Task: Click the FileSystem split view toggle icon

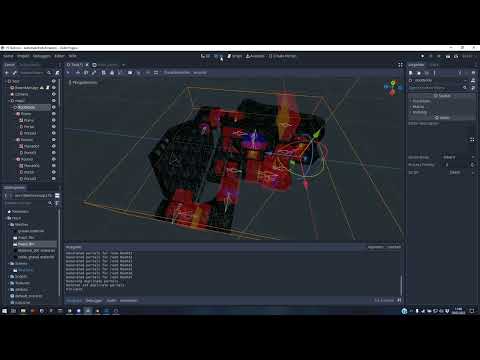Action: click(57, 195)
